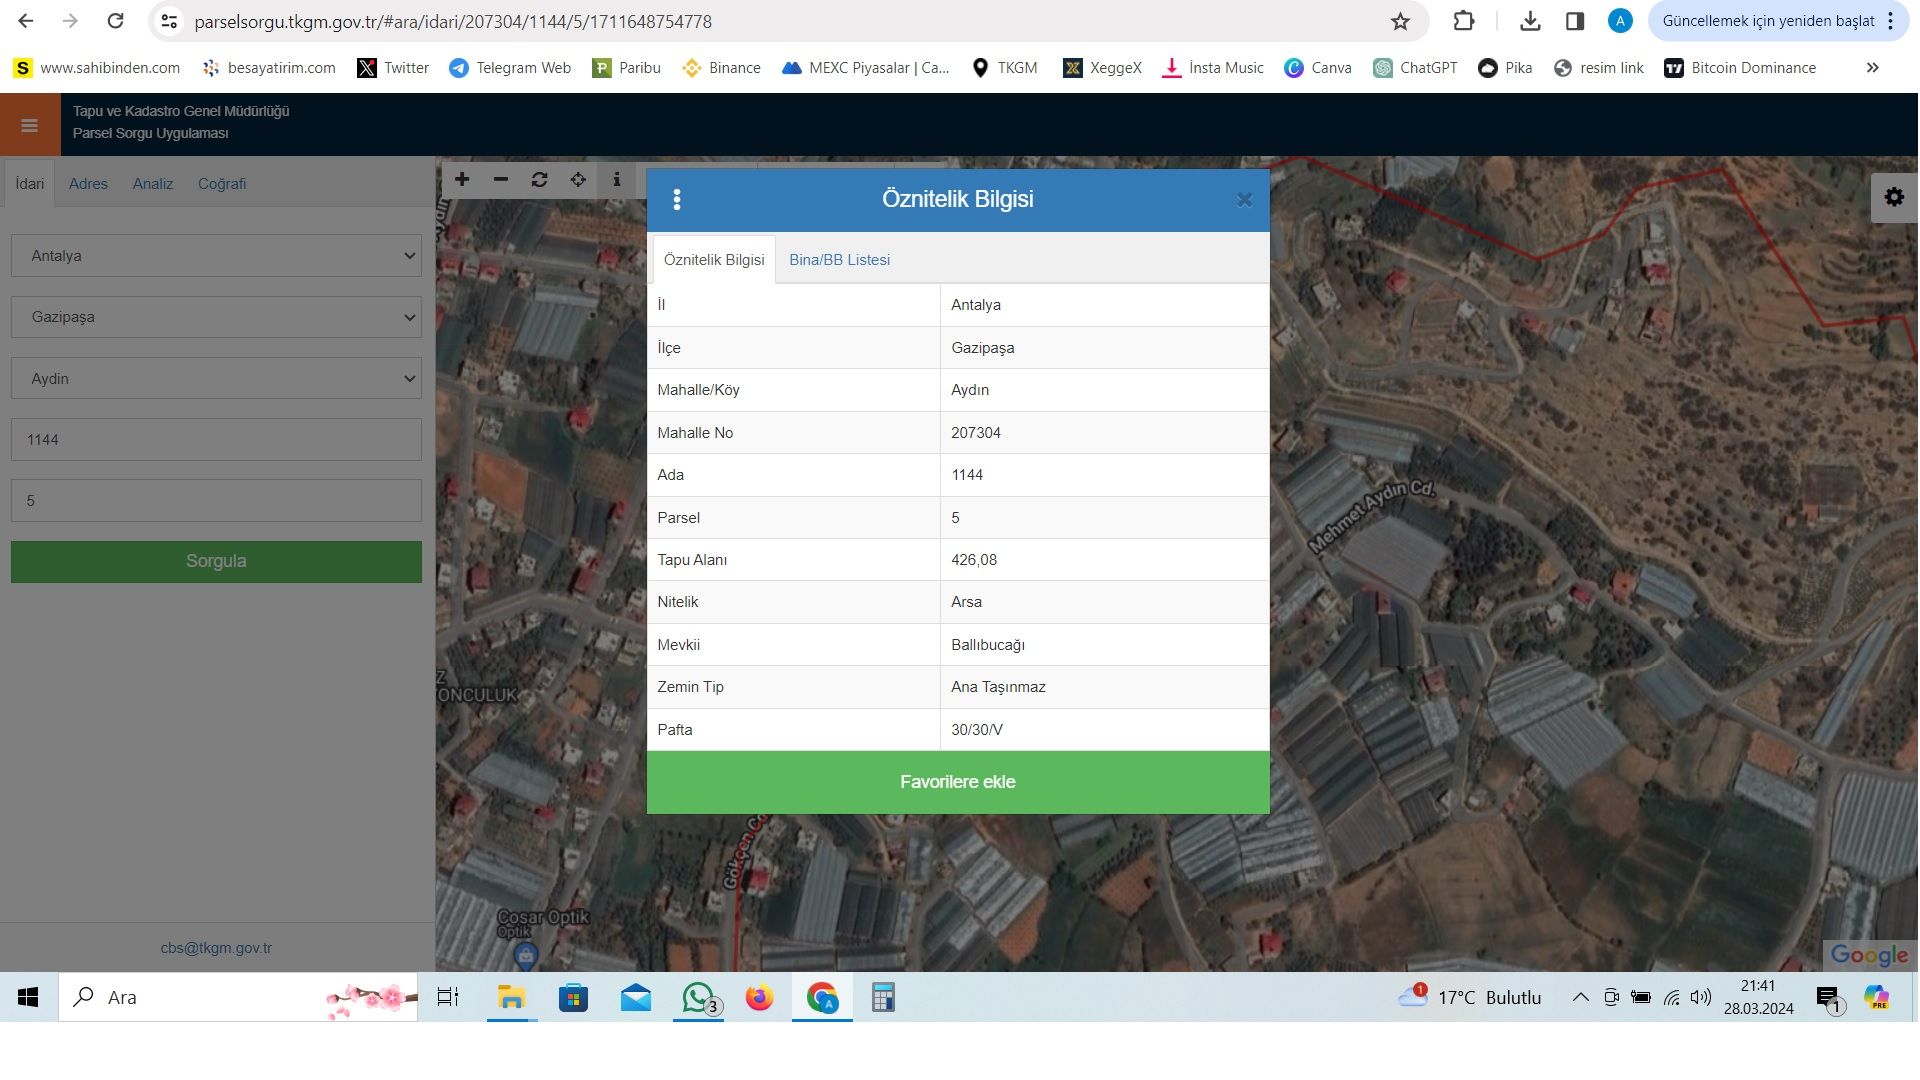This screenshot has height=1080, width=1920.
Task: Expand the Aydın neighborhood dropdown
Action: 216,379
